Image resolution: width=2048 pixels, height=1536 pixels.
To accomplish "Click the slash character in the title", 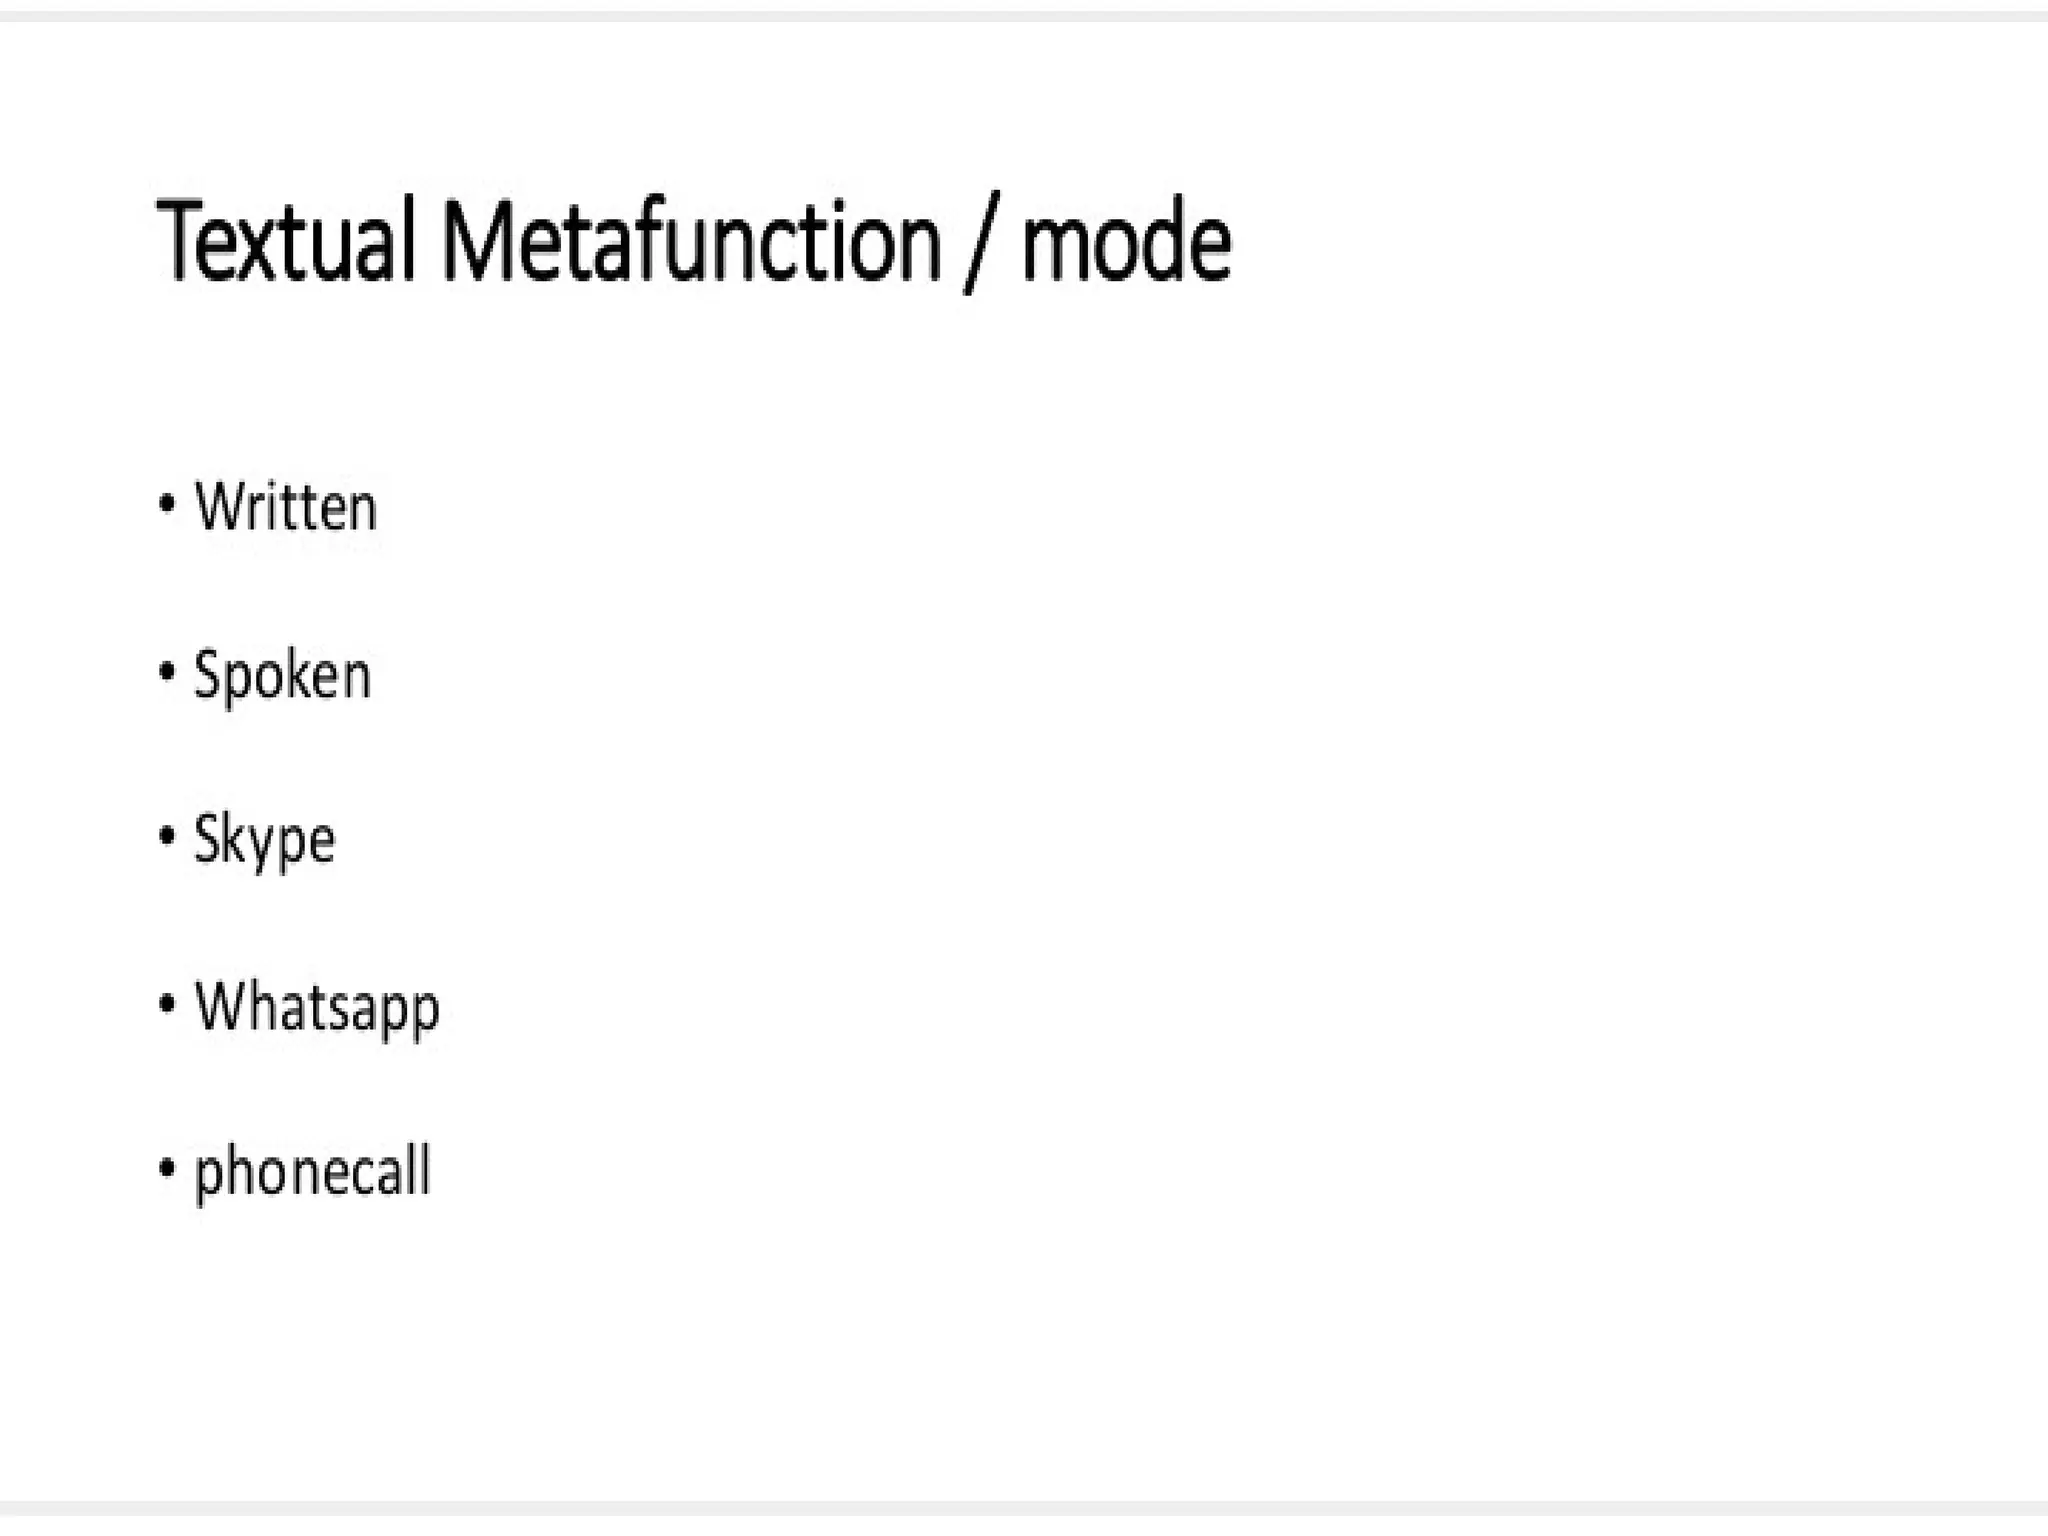I will click(980, 245).
